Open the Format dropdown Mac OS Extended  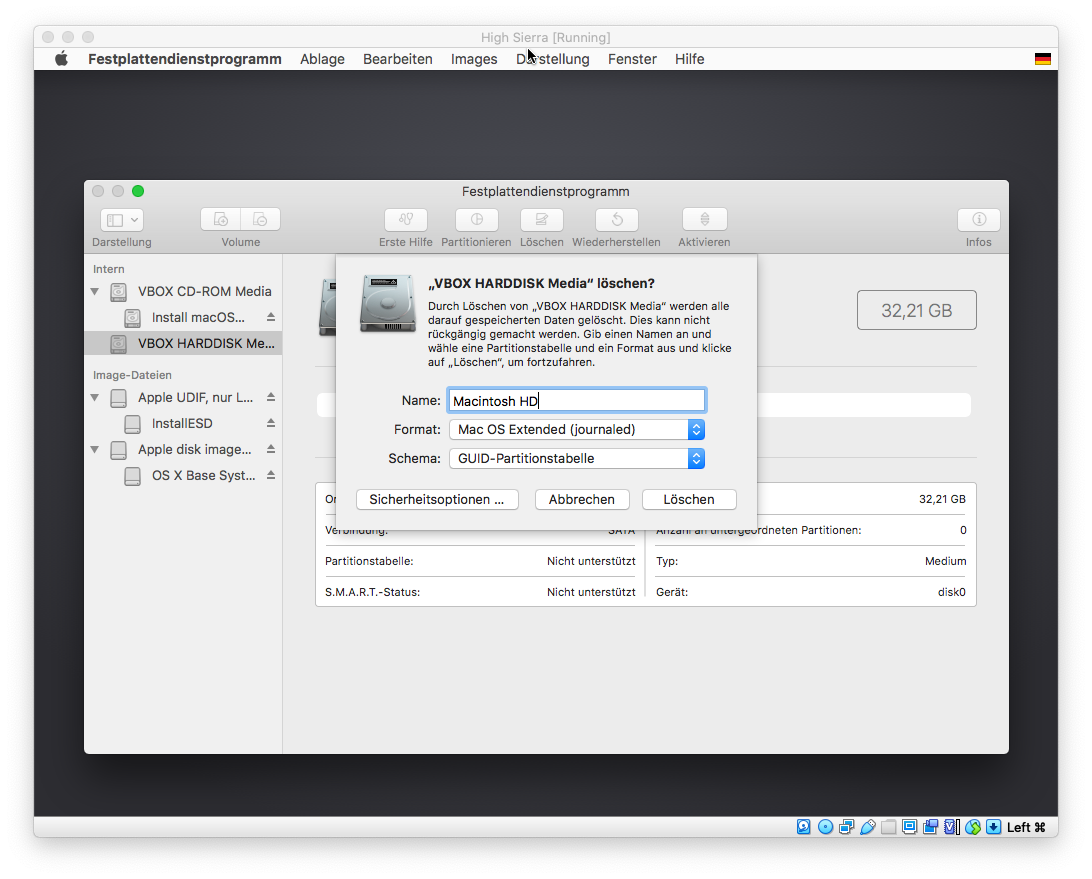click(576, 429)
